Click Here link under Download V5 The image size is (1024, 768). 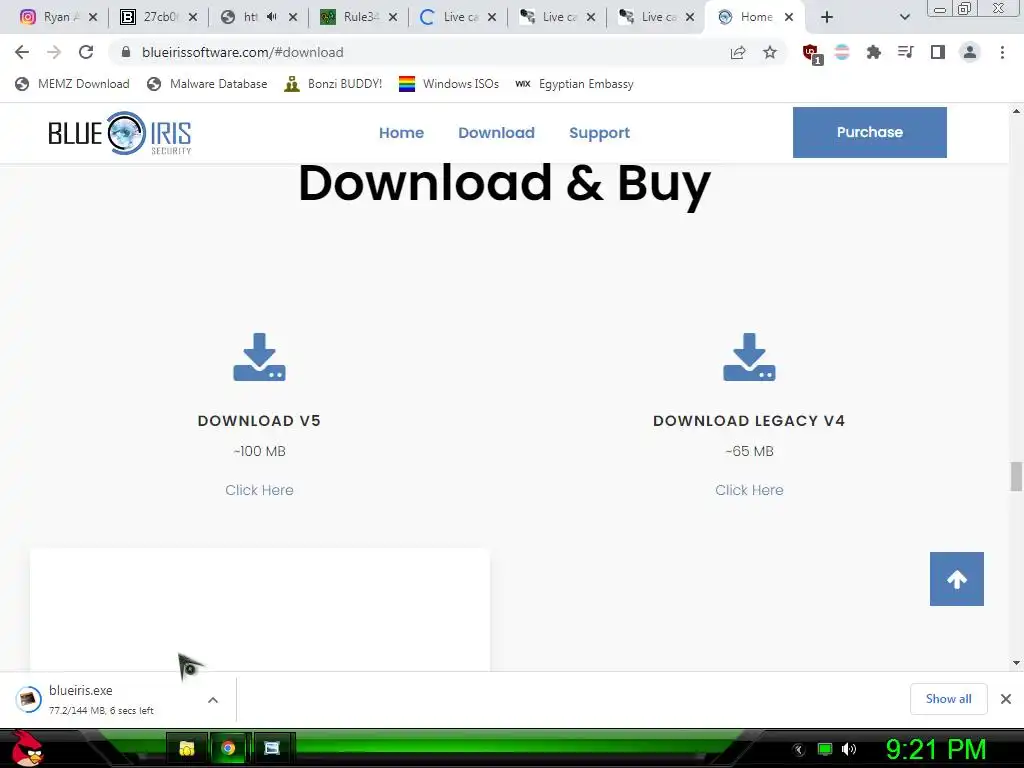tap(259, 490)
